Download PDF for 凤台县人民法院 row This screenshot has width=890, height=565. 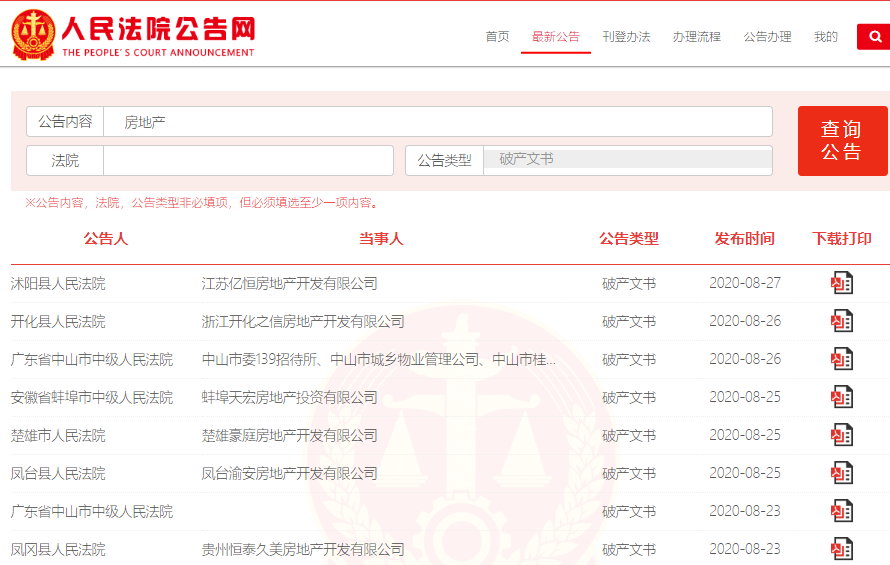842,473
